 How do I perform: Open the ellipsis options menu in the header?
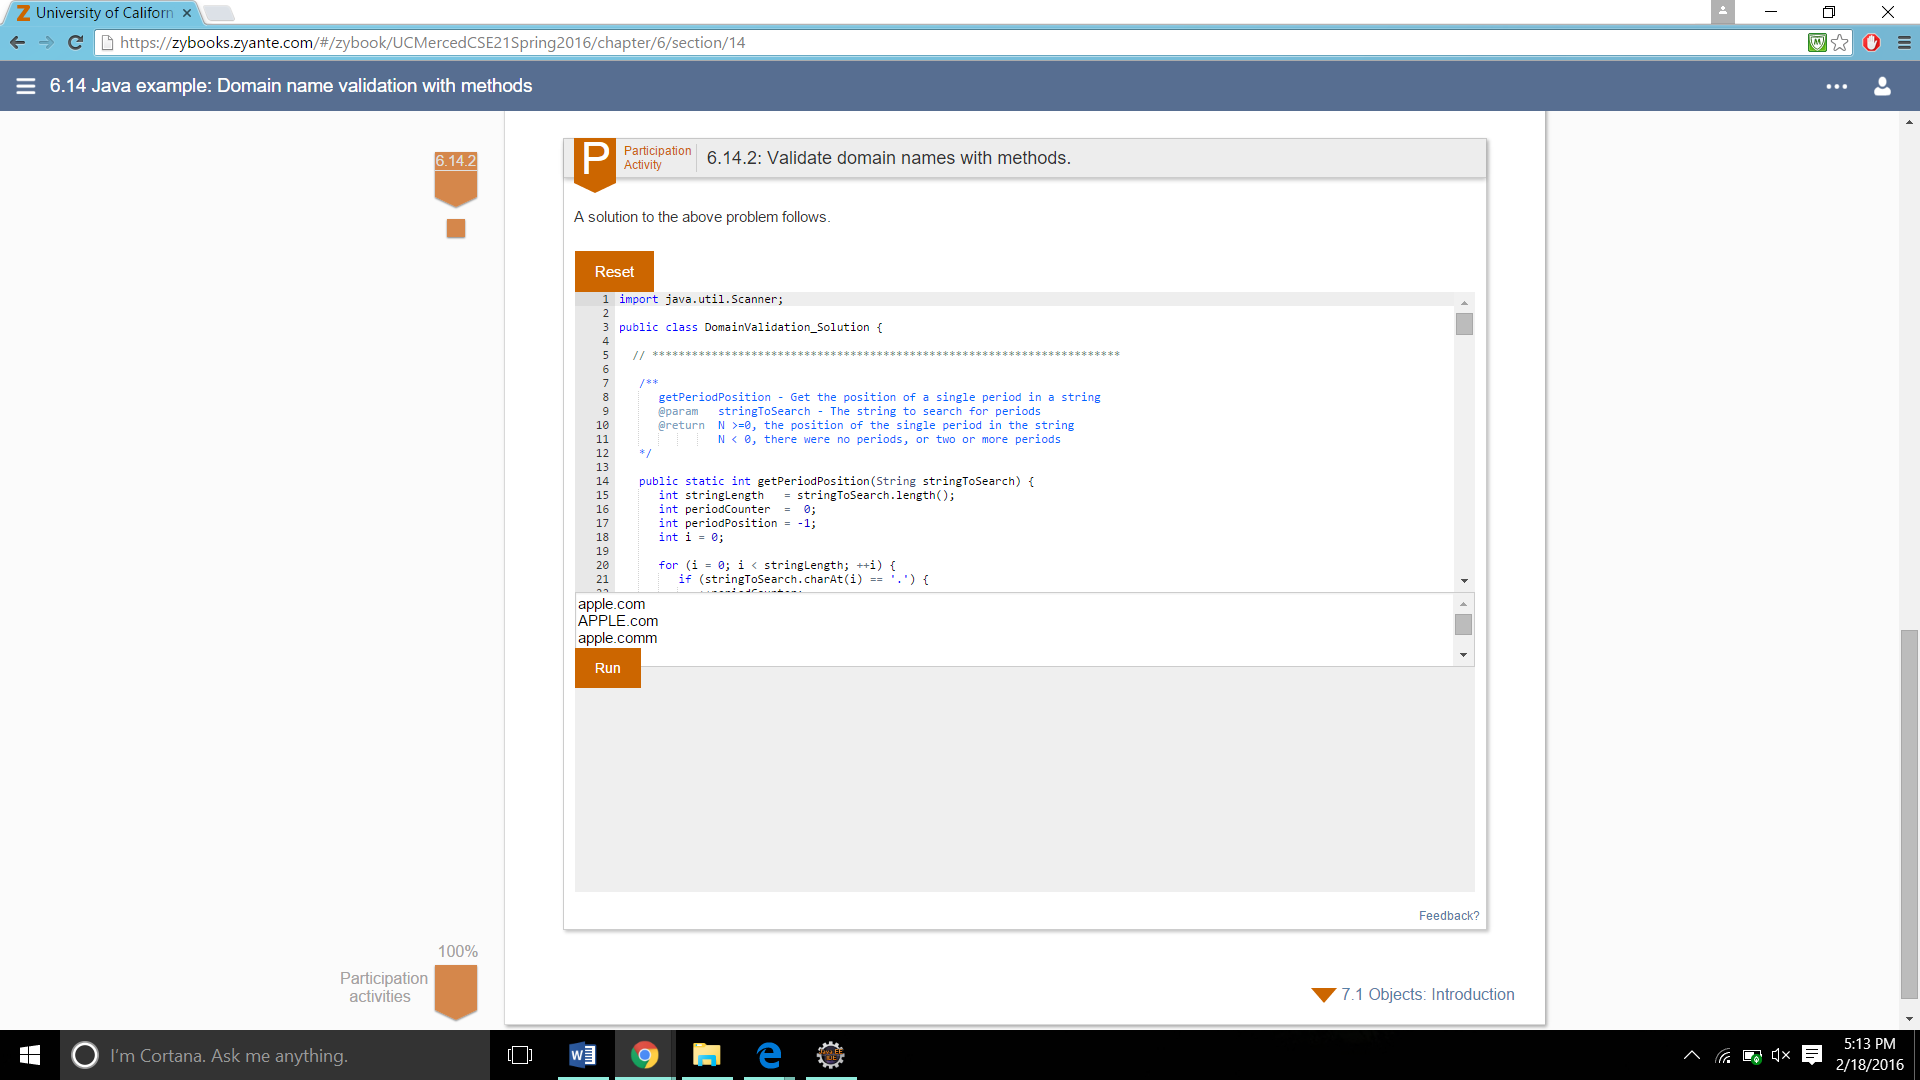click(1838, 87)
